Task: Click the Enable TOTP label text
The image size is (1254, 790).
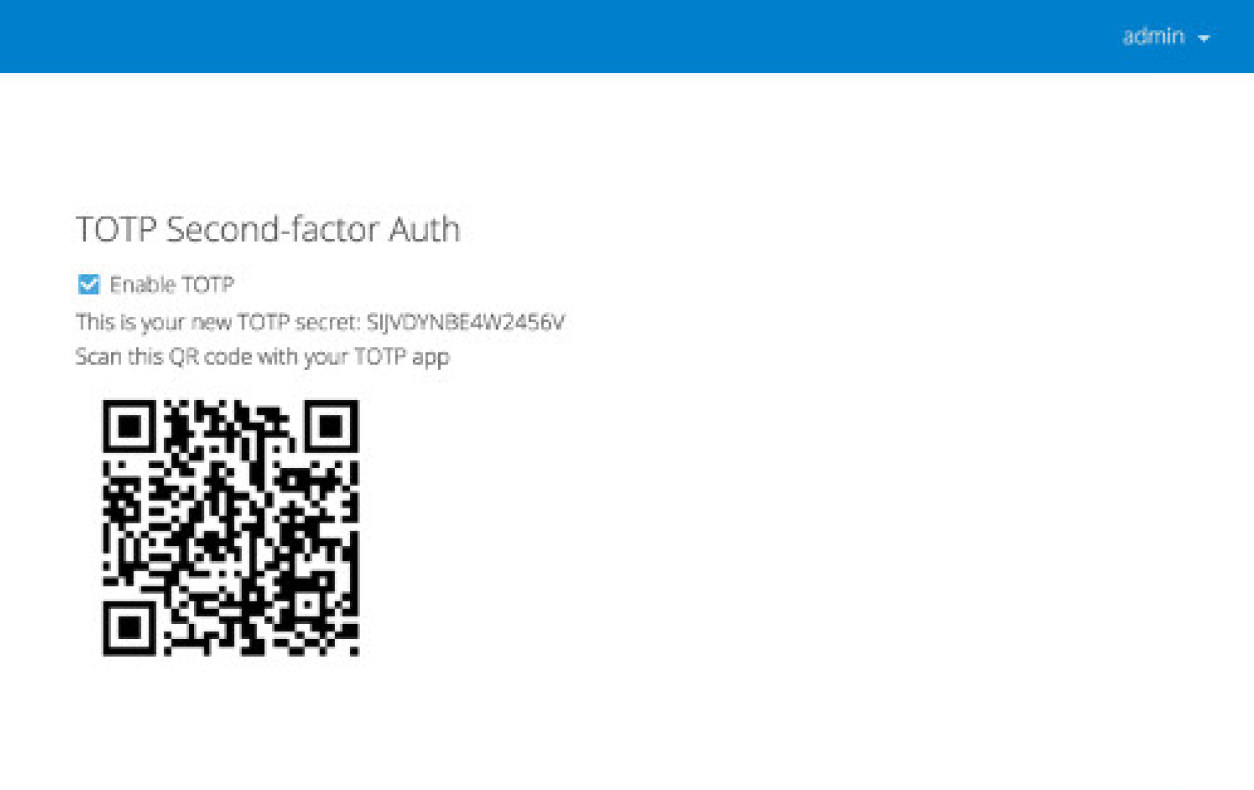Action: (x=170, y=284)
